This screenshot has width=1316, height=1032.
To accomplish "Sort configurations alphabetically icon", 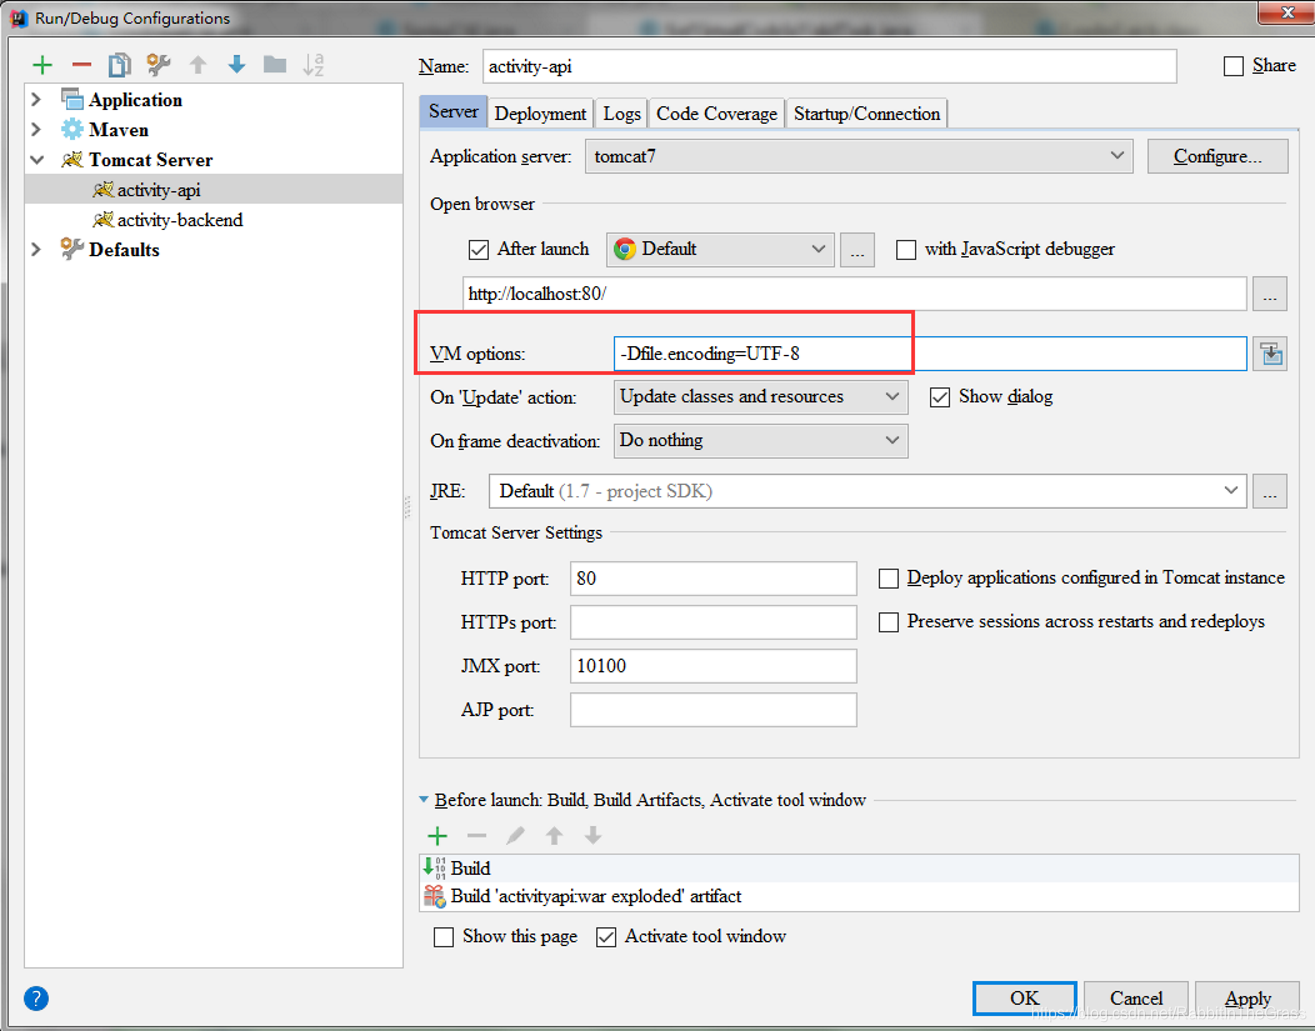I will click(313, 65).
